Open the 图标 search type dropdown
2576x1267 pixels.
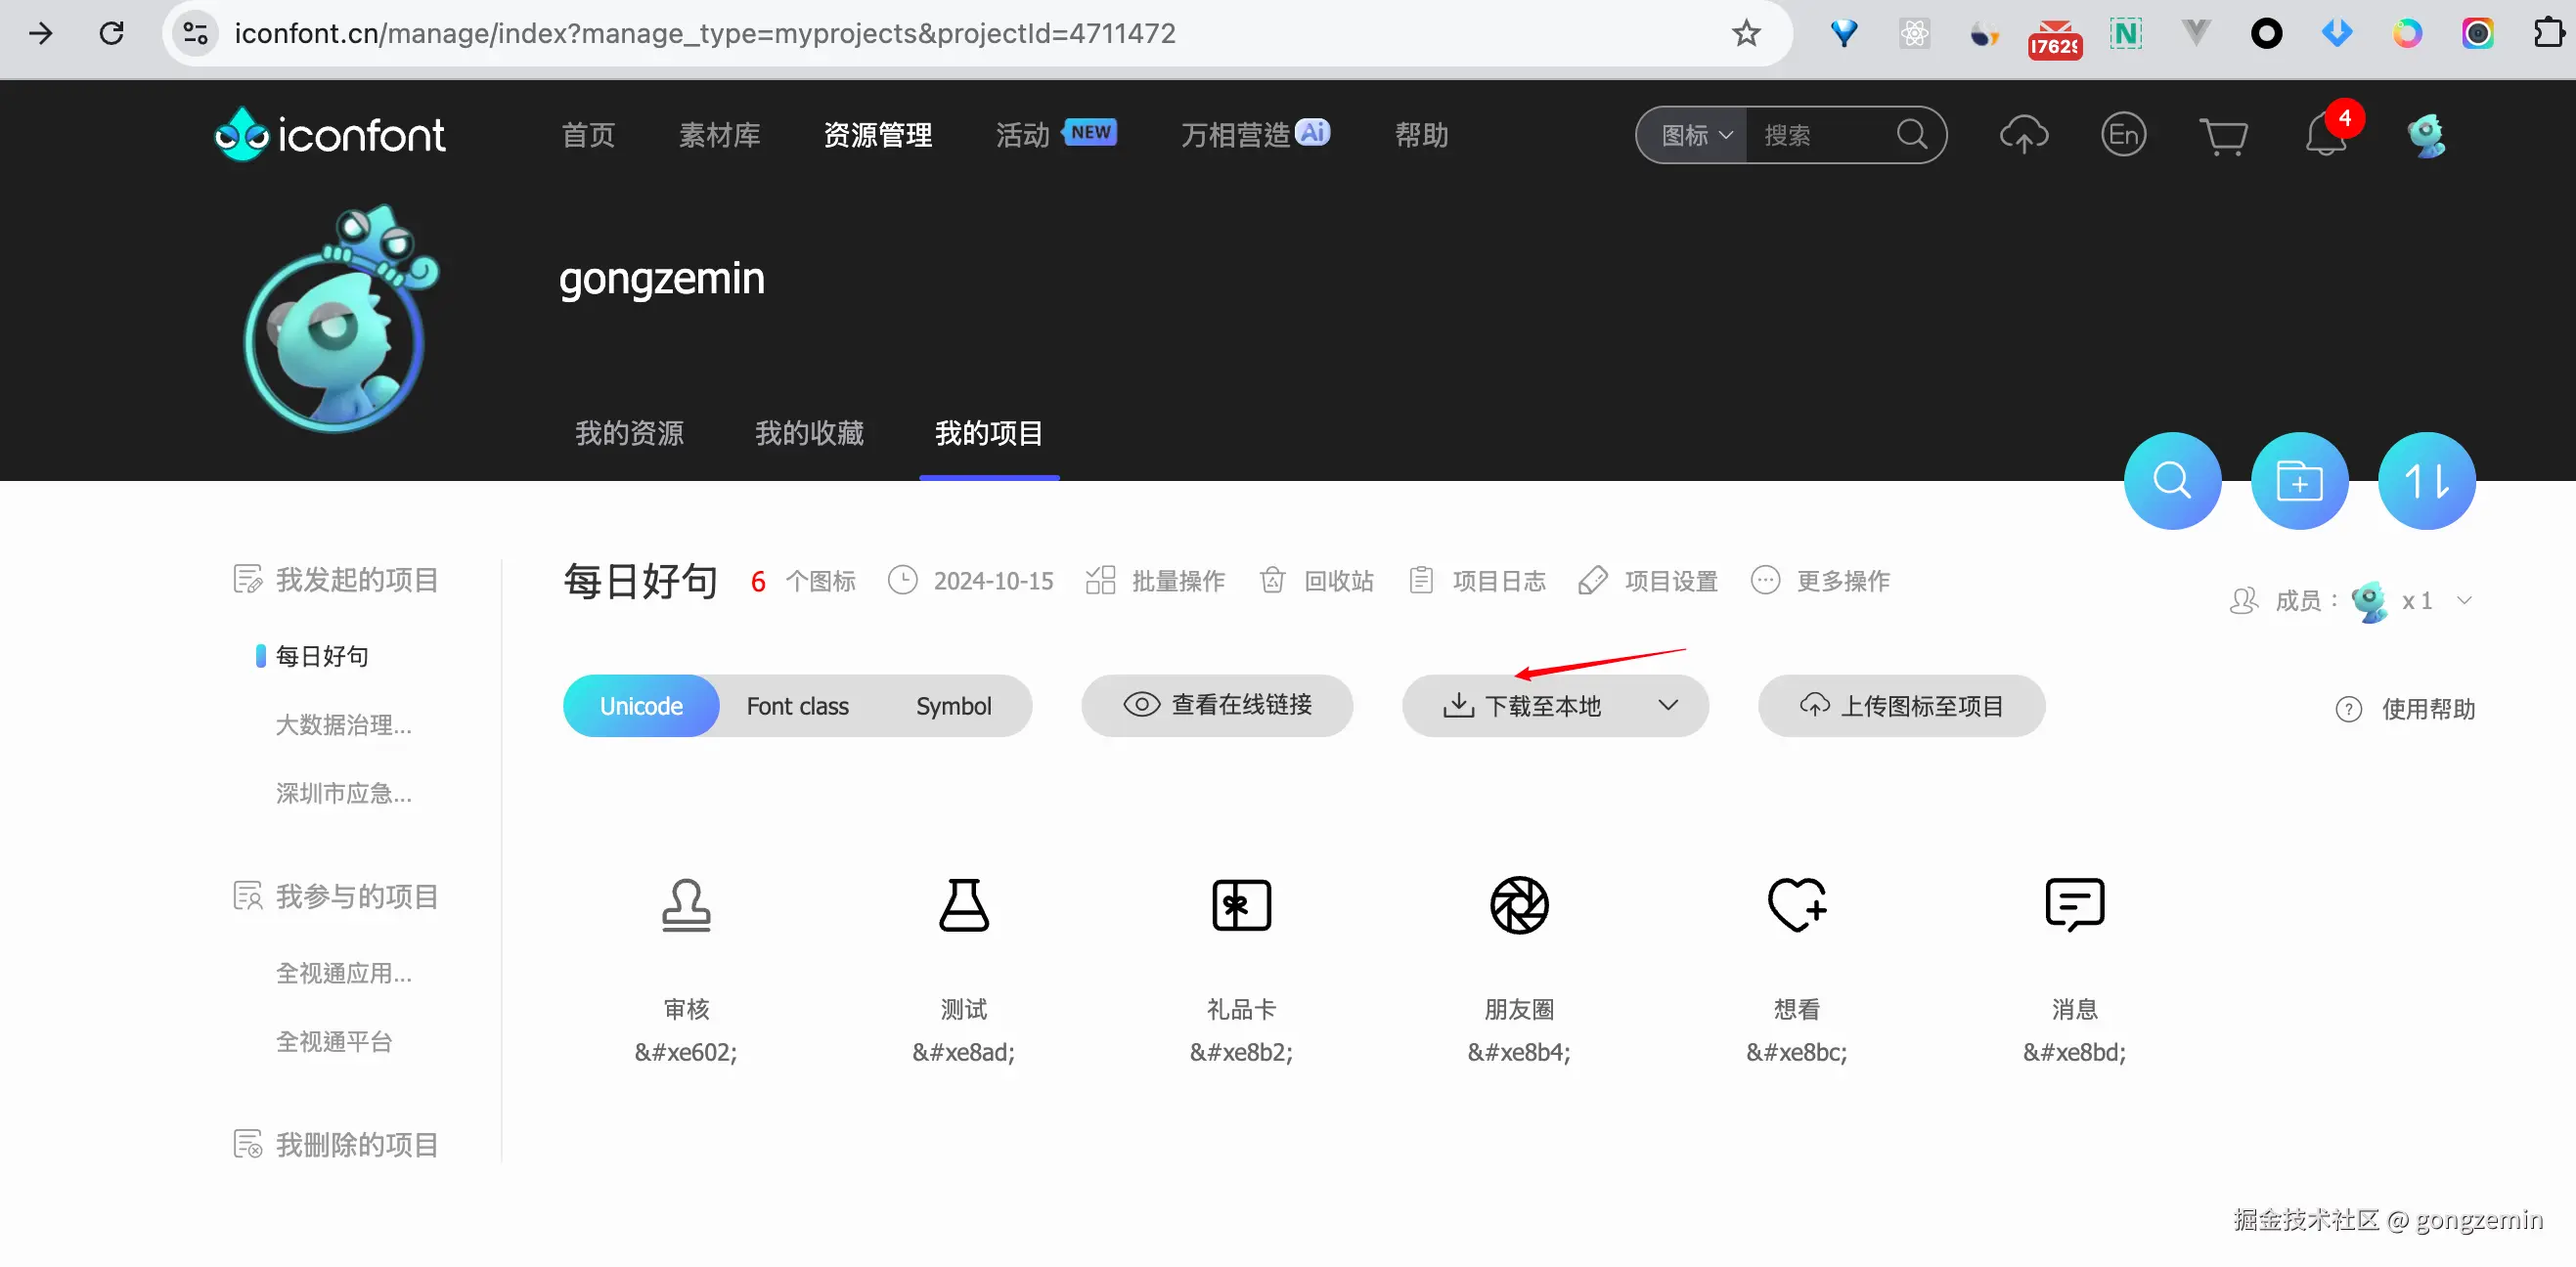click(1695, 136)
